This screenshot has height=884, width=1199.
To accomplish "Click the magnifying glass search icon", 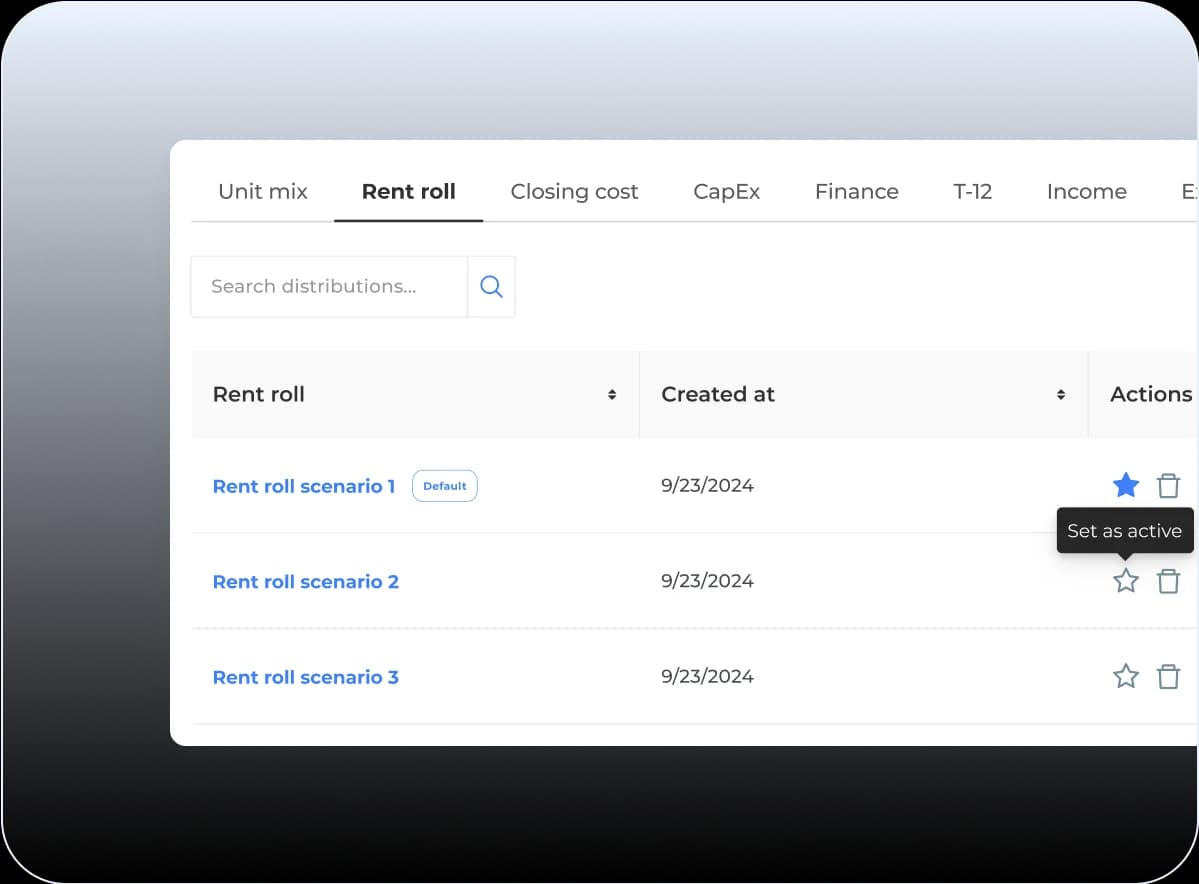I will [491, 287].
